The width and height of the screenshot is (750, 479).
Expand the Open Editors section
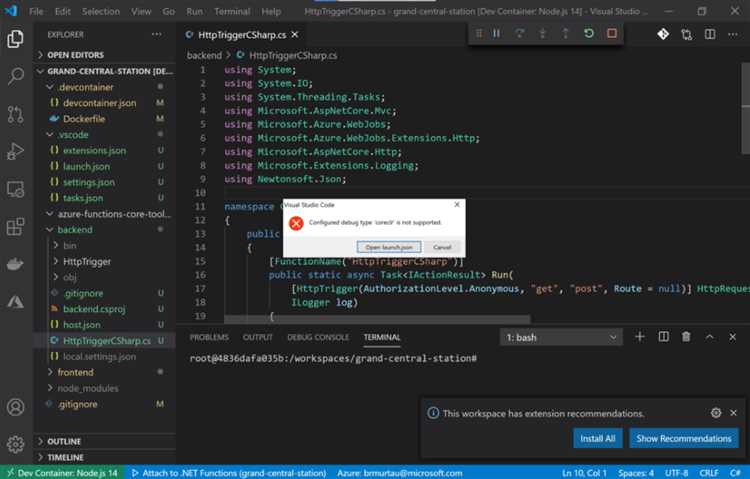tap(104, 55)
